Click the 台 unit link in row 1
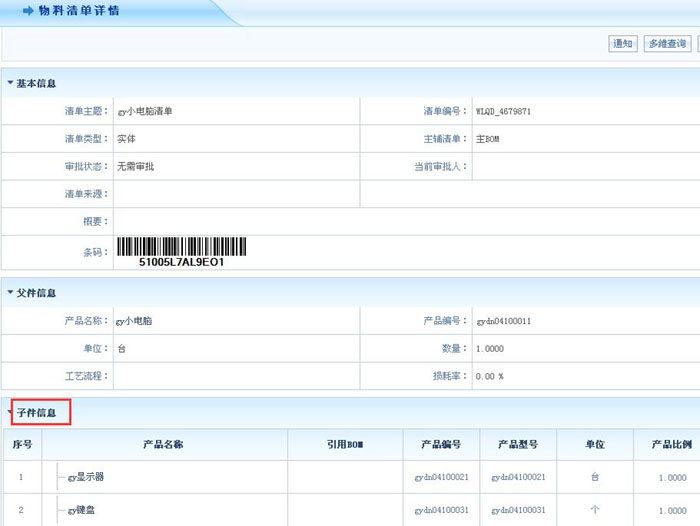Viewport: 700px width, 526px height. pyautogui.click(x=595, y=478)
